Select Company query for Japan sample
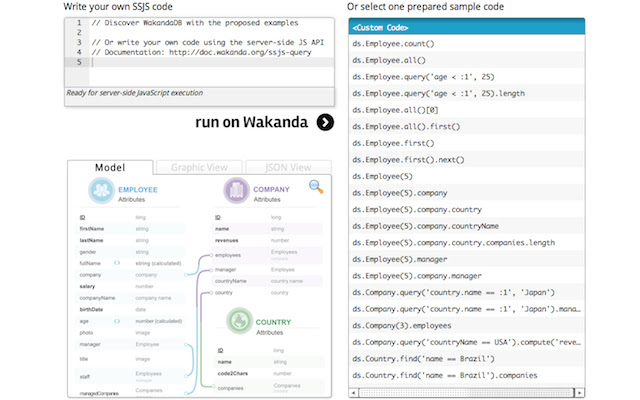 pyautogui.click(x=467, y=293)
